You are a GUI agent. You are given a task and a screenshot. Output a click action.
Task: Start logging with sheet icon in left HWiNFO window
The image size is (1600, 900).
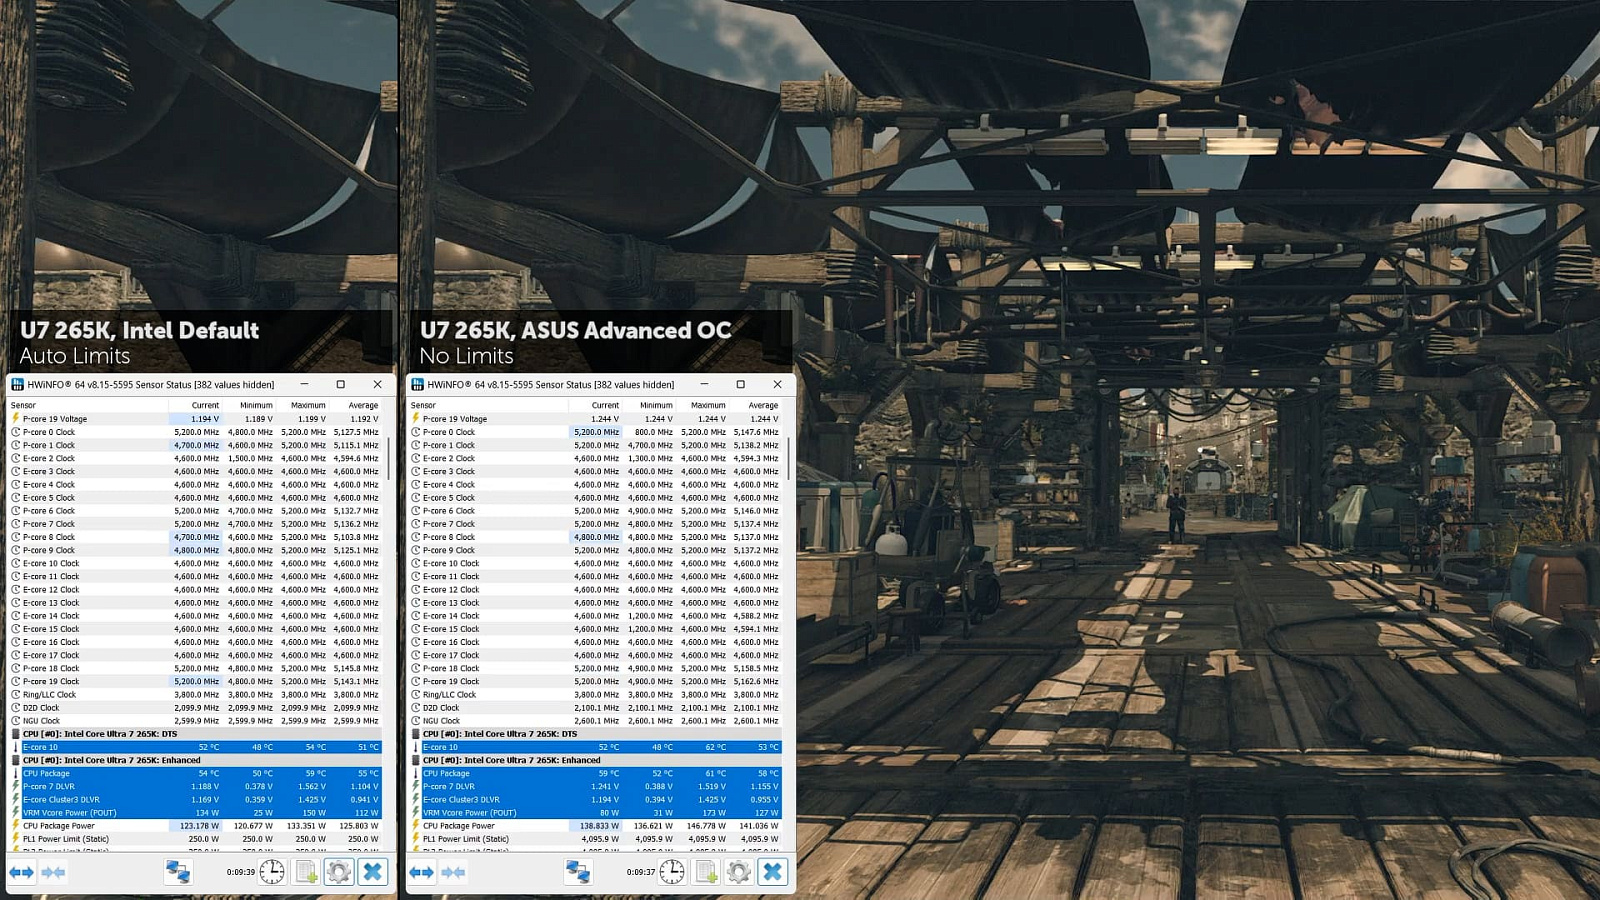306,872
